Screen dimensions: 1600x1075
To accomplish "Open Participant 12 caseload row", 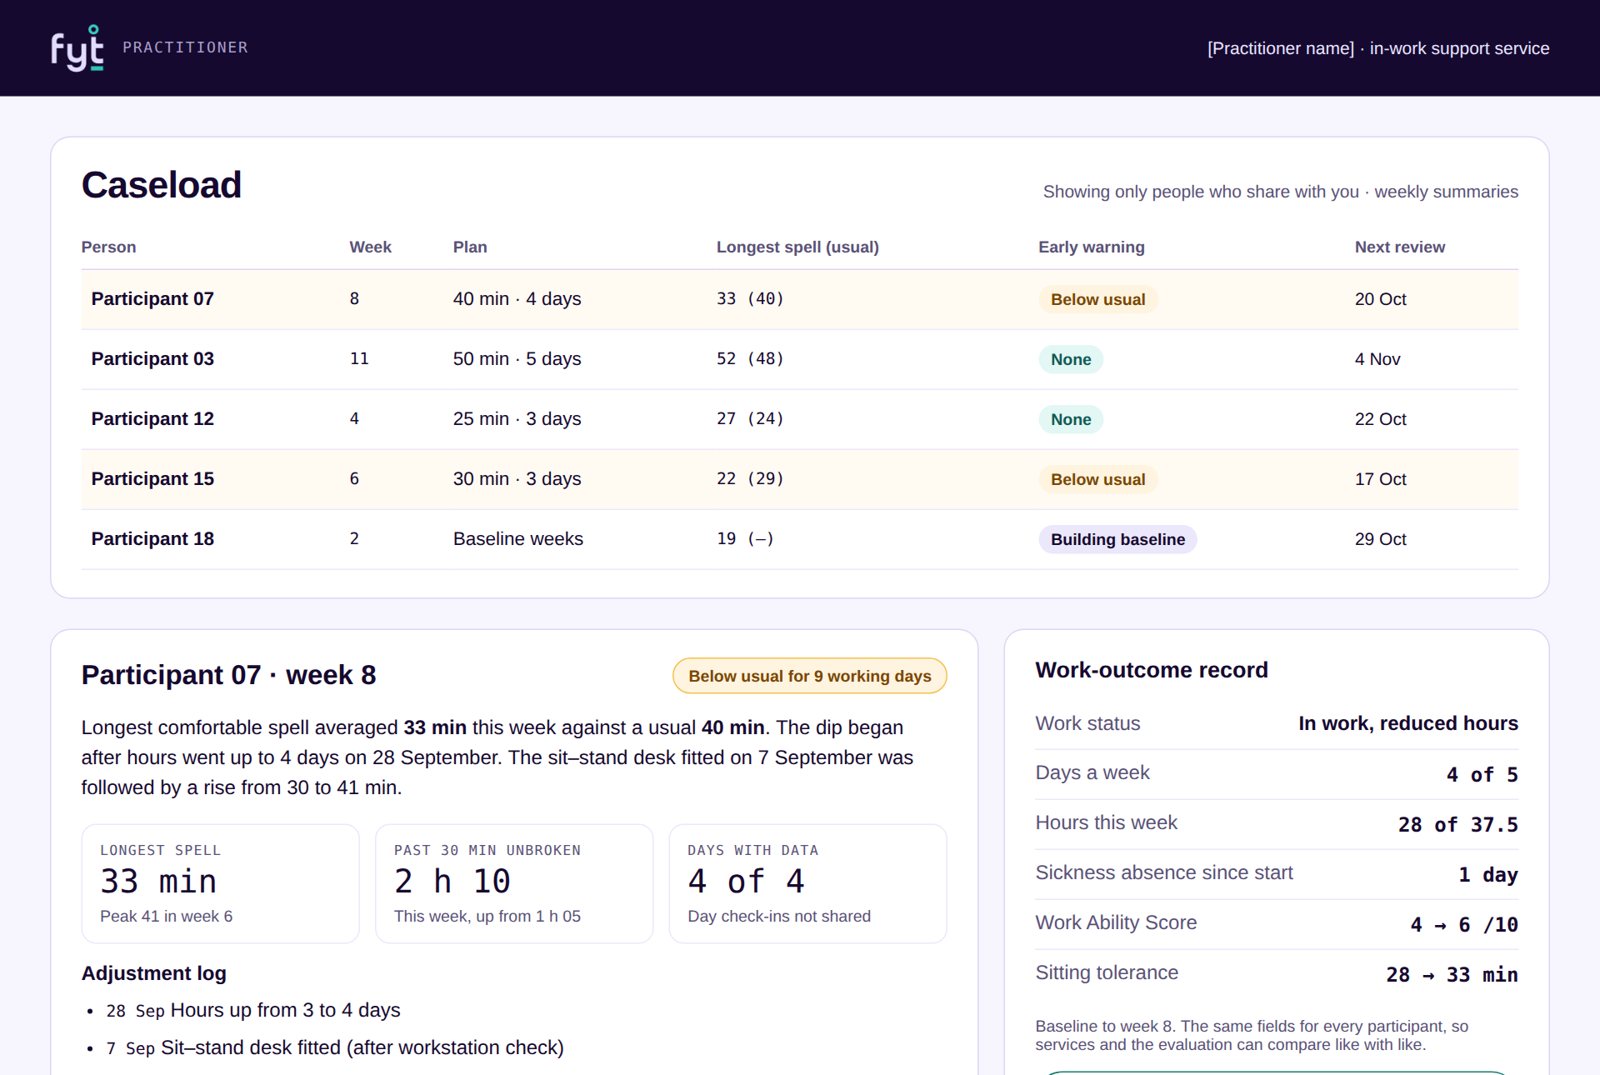I will (799, 419).
